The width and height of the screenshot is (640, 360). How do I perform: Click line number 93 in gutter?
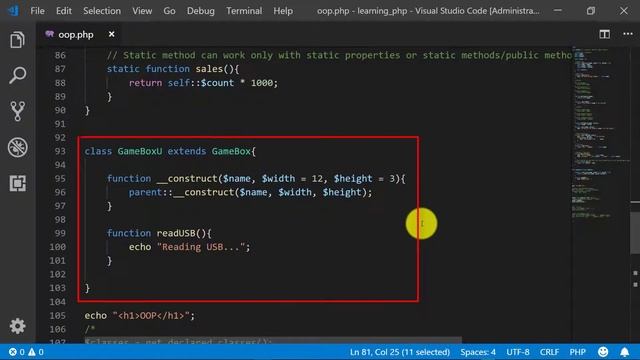60,151
